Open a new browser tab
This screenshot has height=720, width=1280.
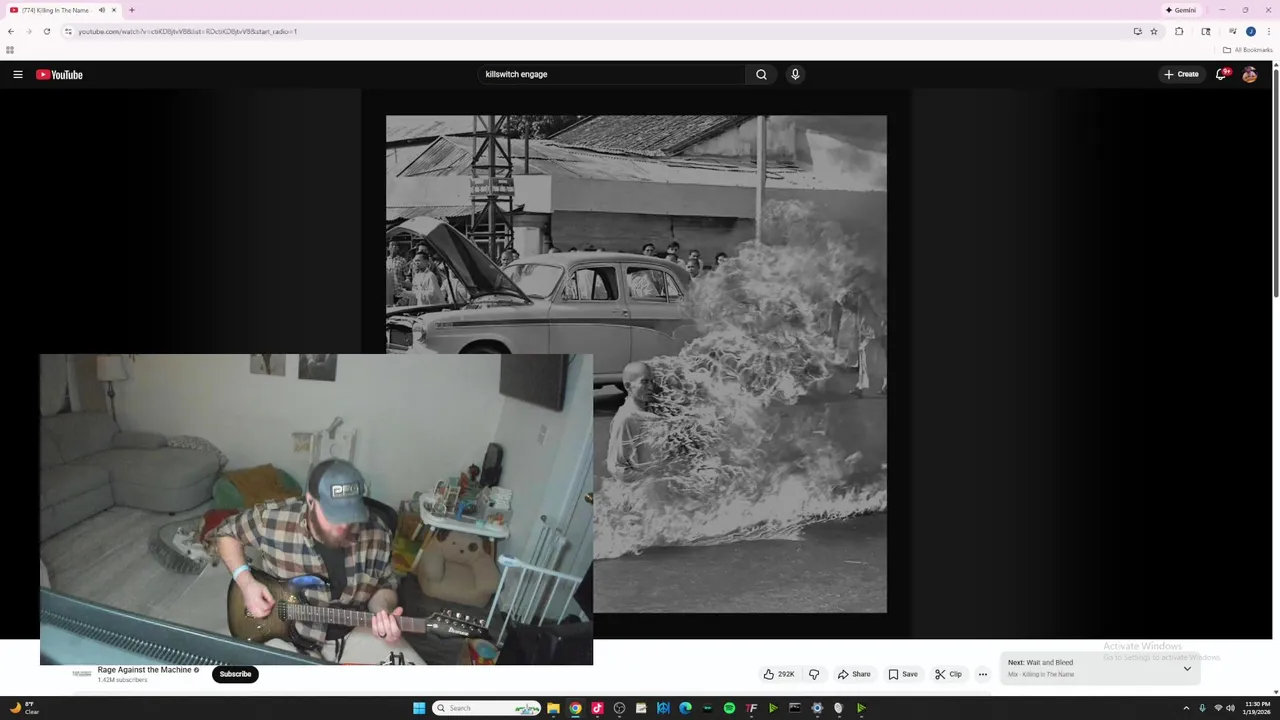131,10
